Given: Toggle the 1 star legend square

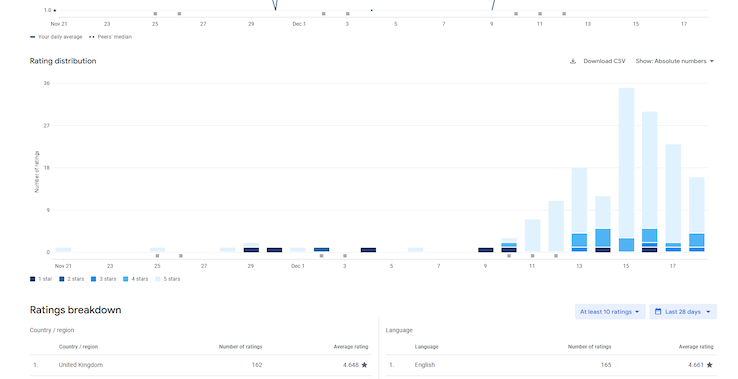Looking at the screenshot, I should tap(32, 279).
